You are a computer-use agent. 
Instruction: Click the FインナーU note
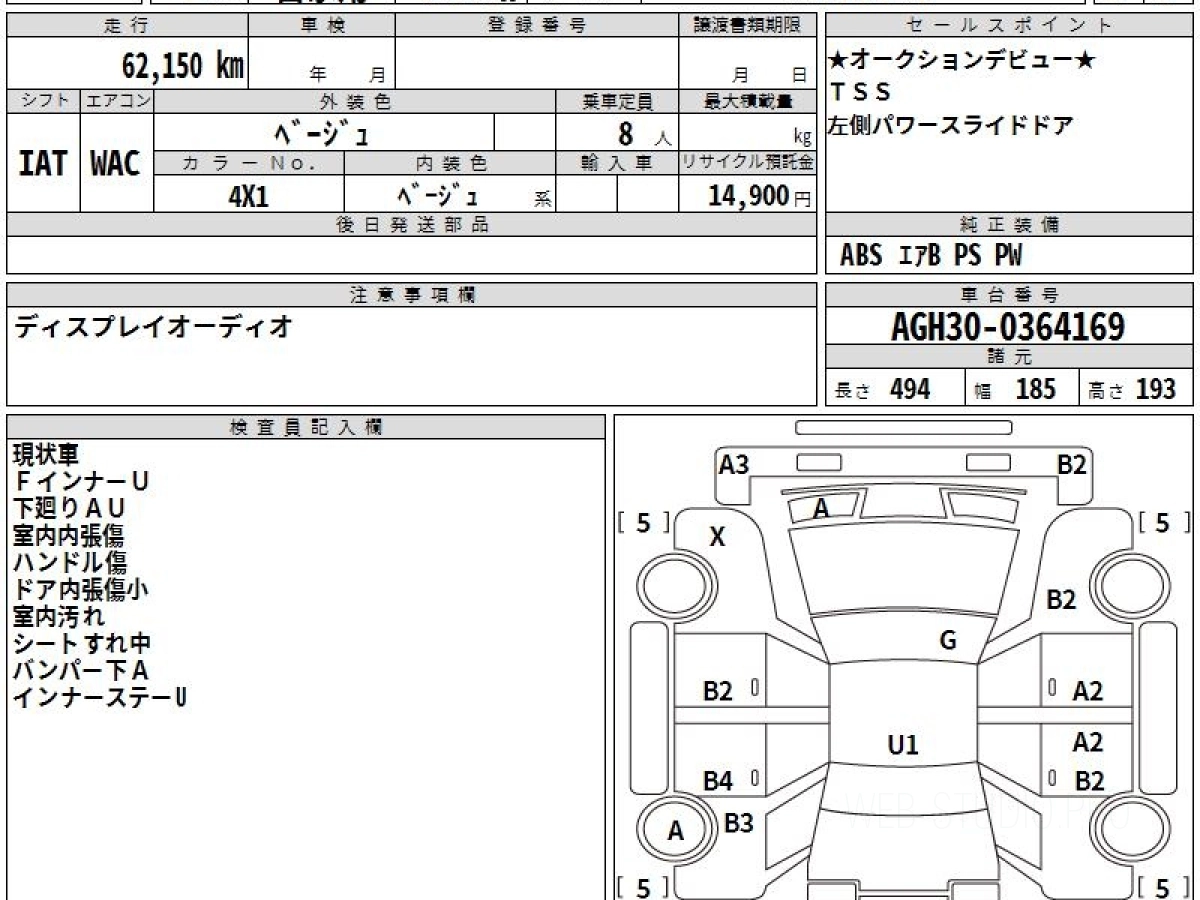pos(81,482)
